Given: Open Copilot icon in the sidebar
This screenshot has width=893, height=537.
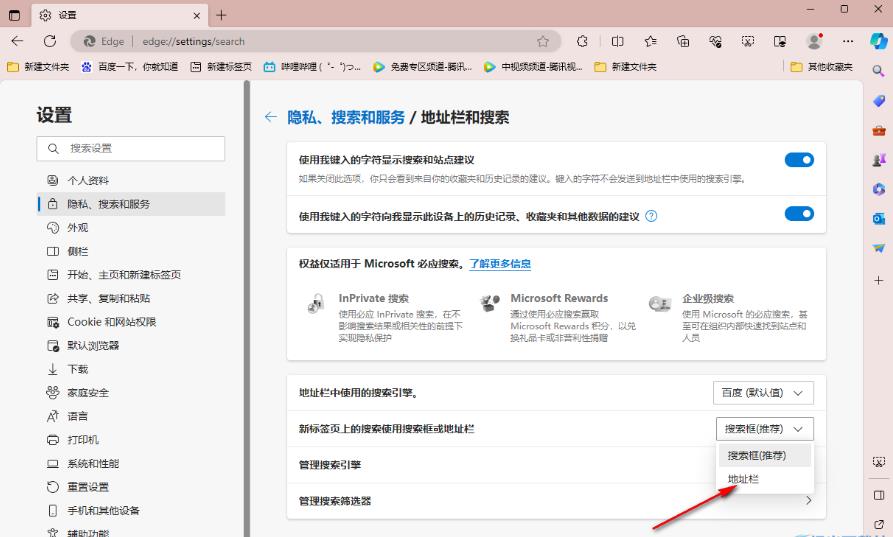Looking at the screenshot, I should click(879, 41).
